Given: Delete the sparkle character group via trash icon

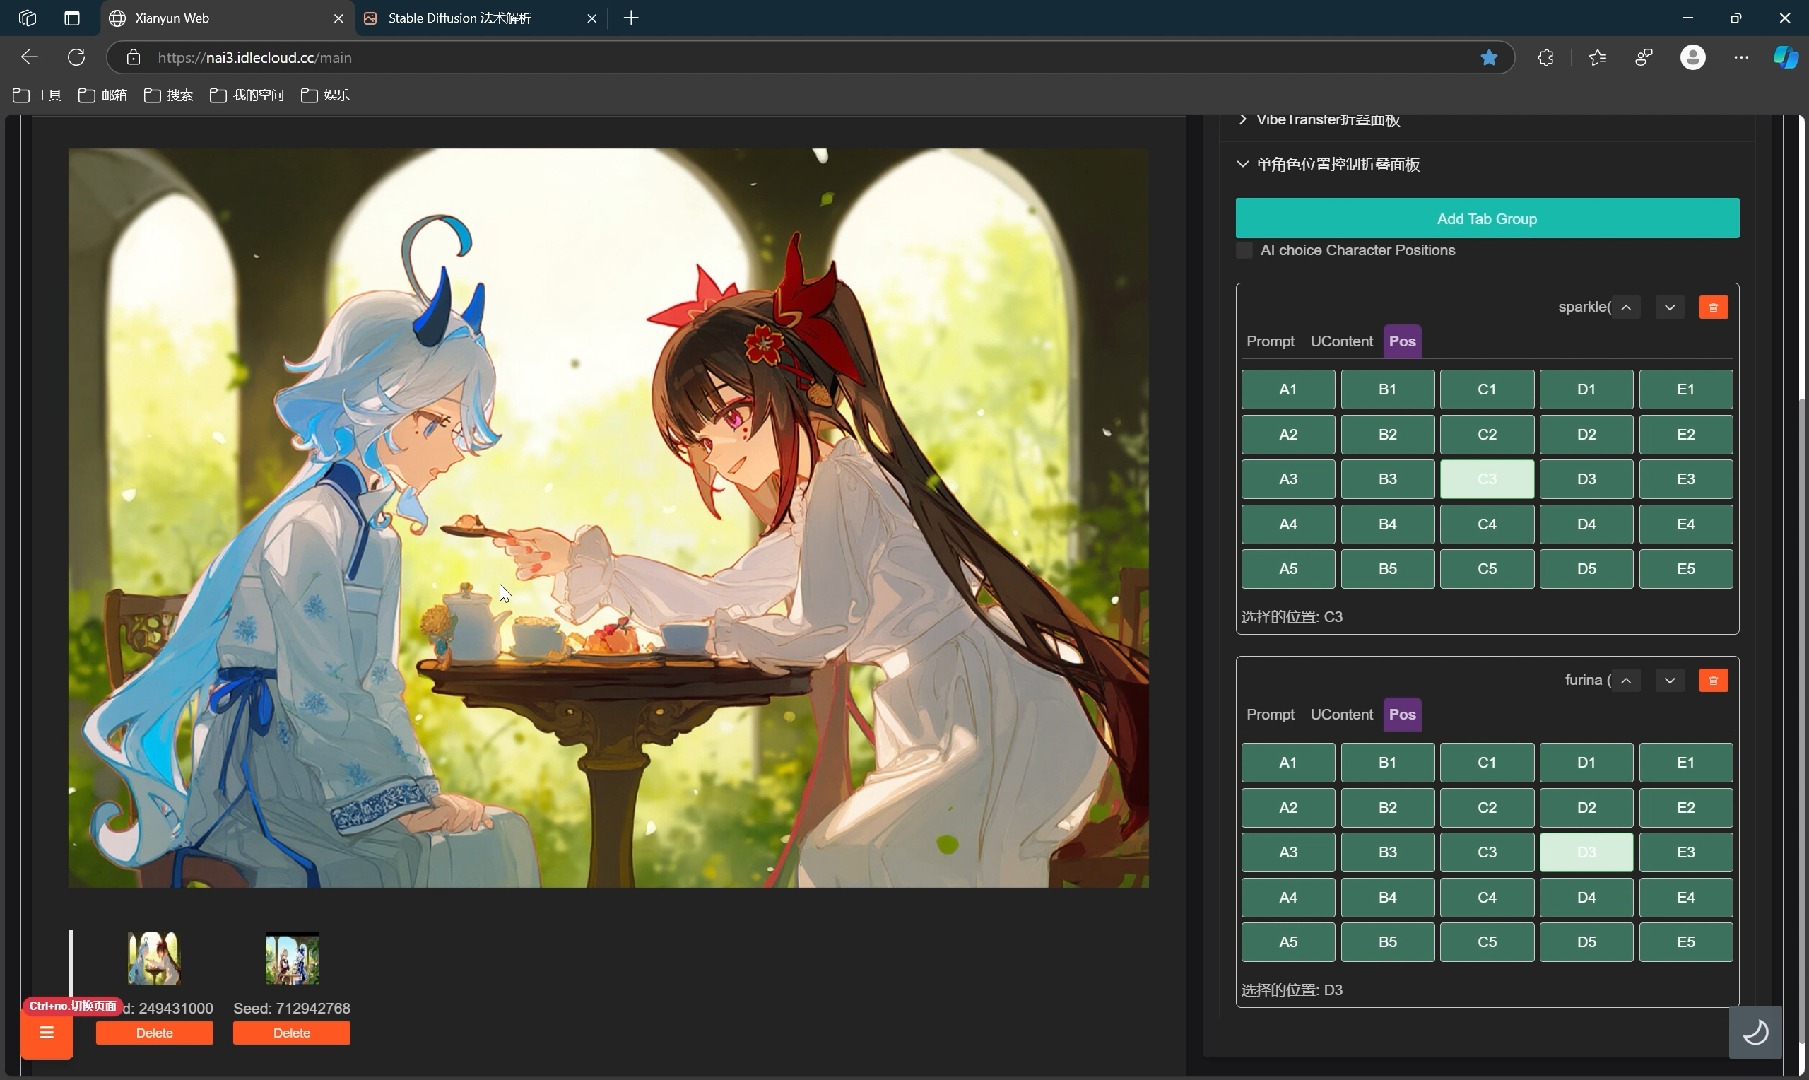Looking at the screenshot, I should click(1713, 307).
